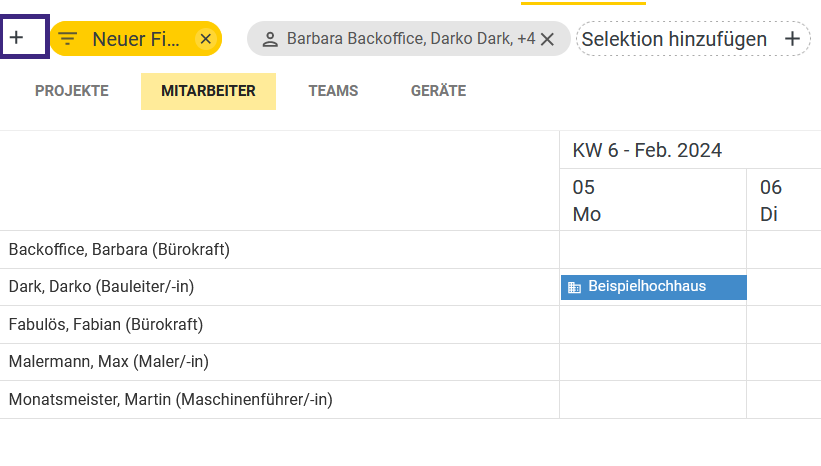Click the building icon on Beispielhochhaus entry

pos(574,287)
